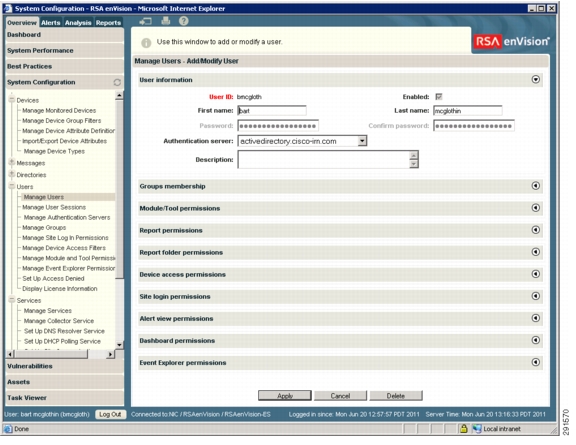Image resolution: width=576 pixels, height=445 pixels.
Task: Expand the Site login permissions section
Action: pos(536,296)
